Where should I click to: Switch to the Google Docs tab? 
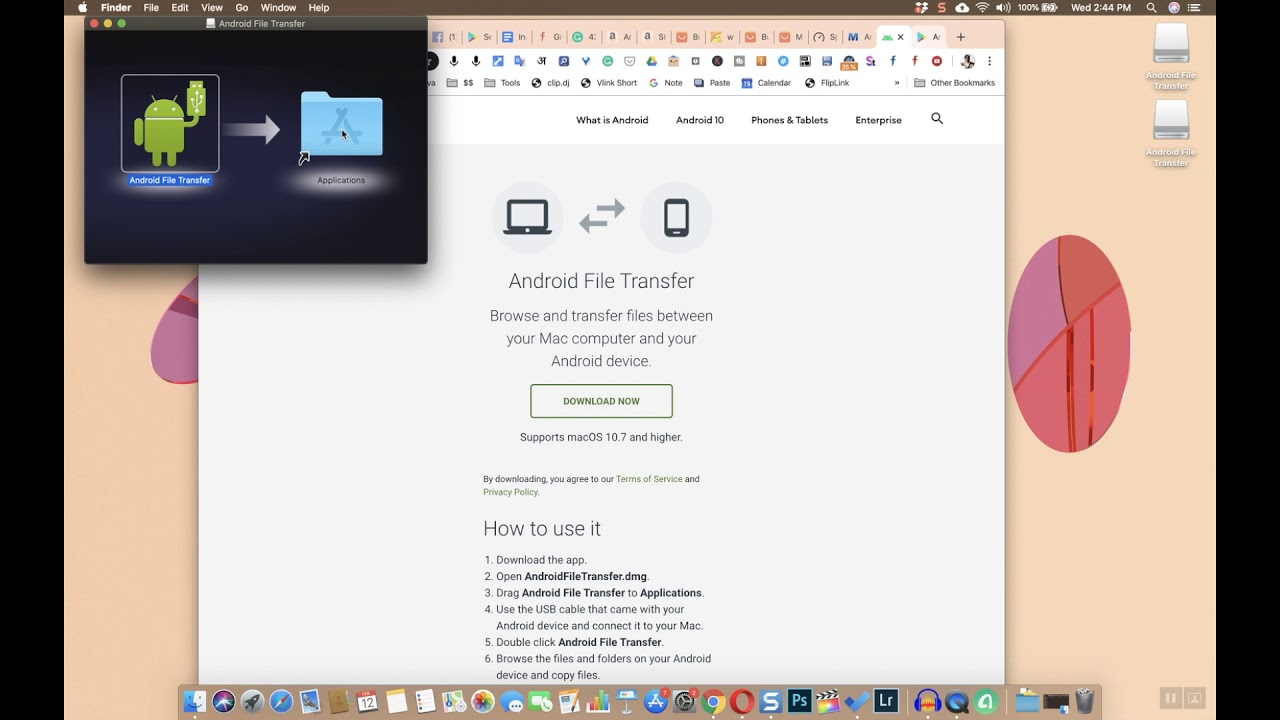point(513,37)
